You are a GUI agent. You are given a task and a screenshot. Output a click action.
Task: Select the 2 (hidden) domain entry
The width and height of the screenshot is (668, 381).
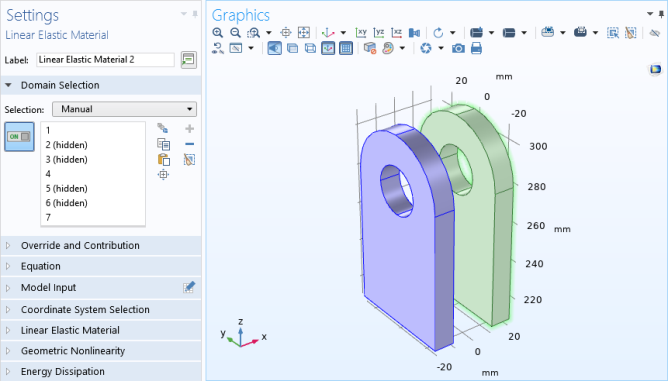[93, 145]
